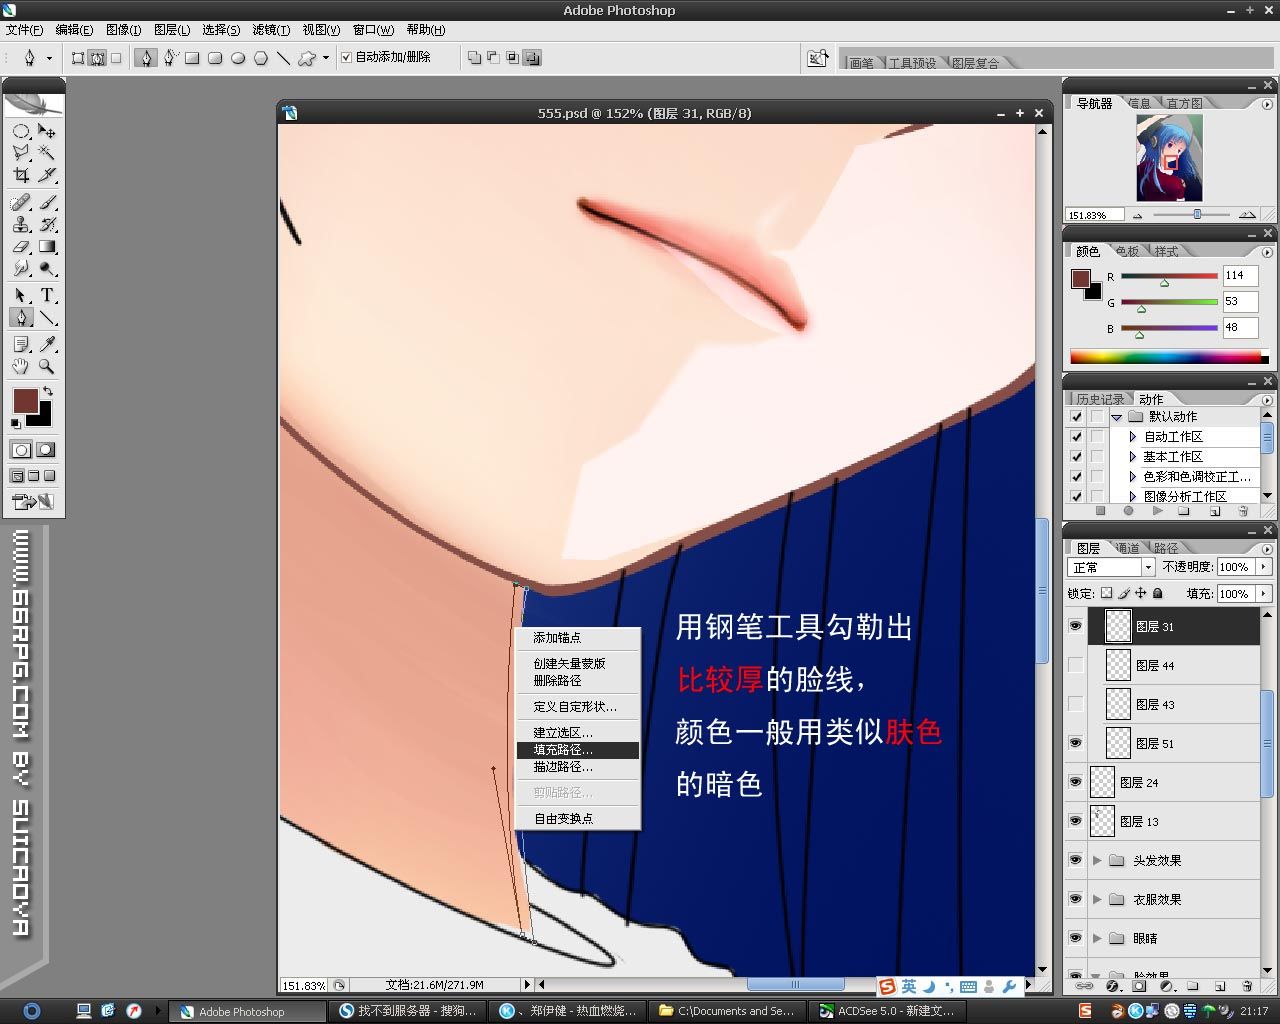The height and width of the screenshot is (1024, 1280).
Task: Select the Move tool
Action: (x=47, y=131)
